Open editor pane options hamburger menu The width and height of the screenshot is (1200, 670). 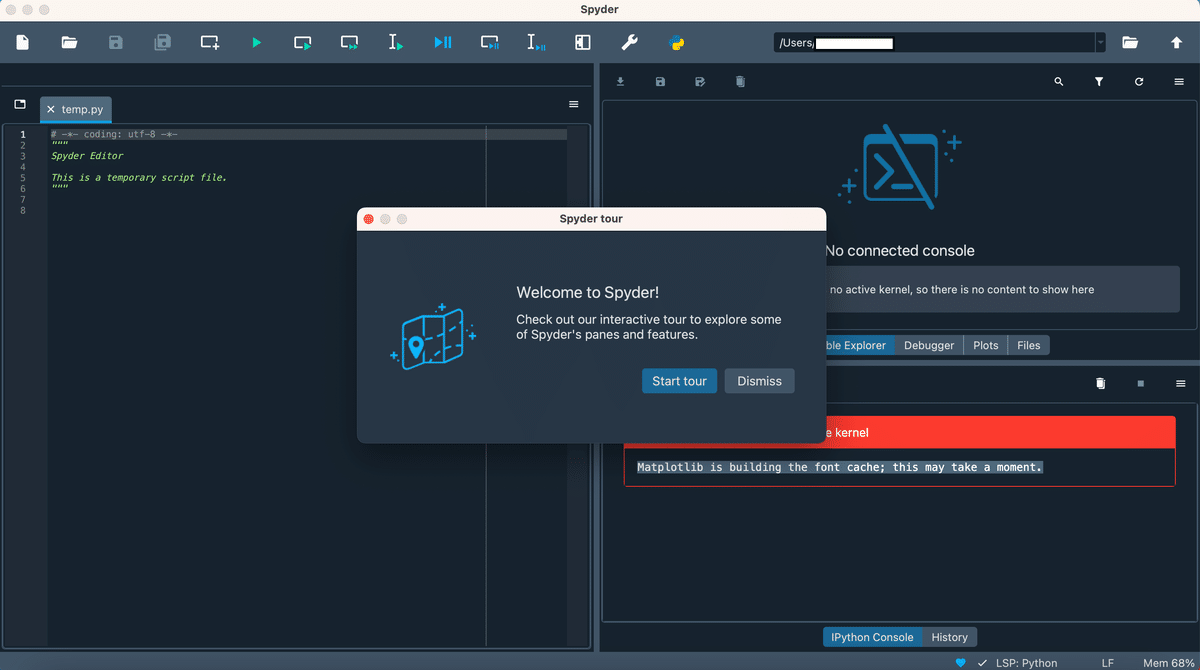574,104
